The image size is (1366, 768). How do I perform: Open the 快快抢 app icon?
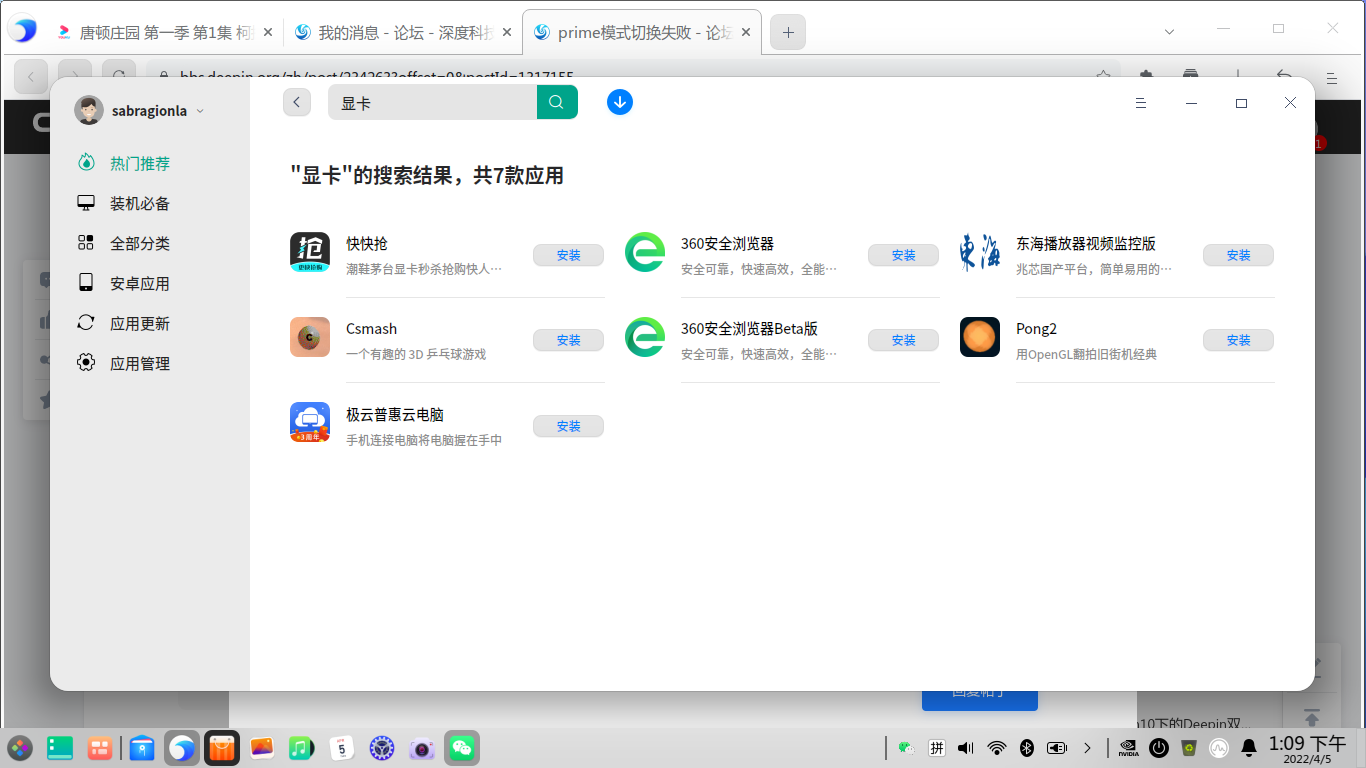(x=310, y=252)
